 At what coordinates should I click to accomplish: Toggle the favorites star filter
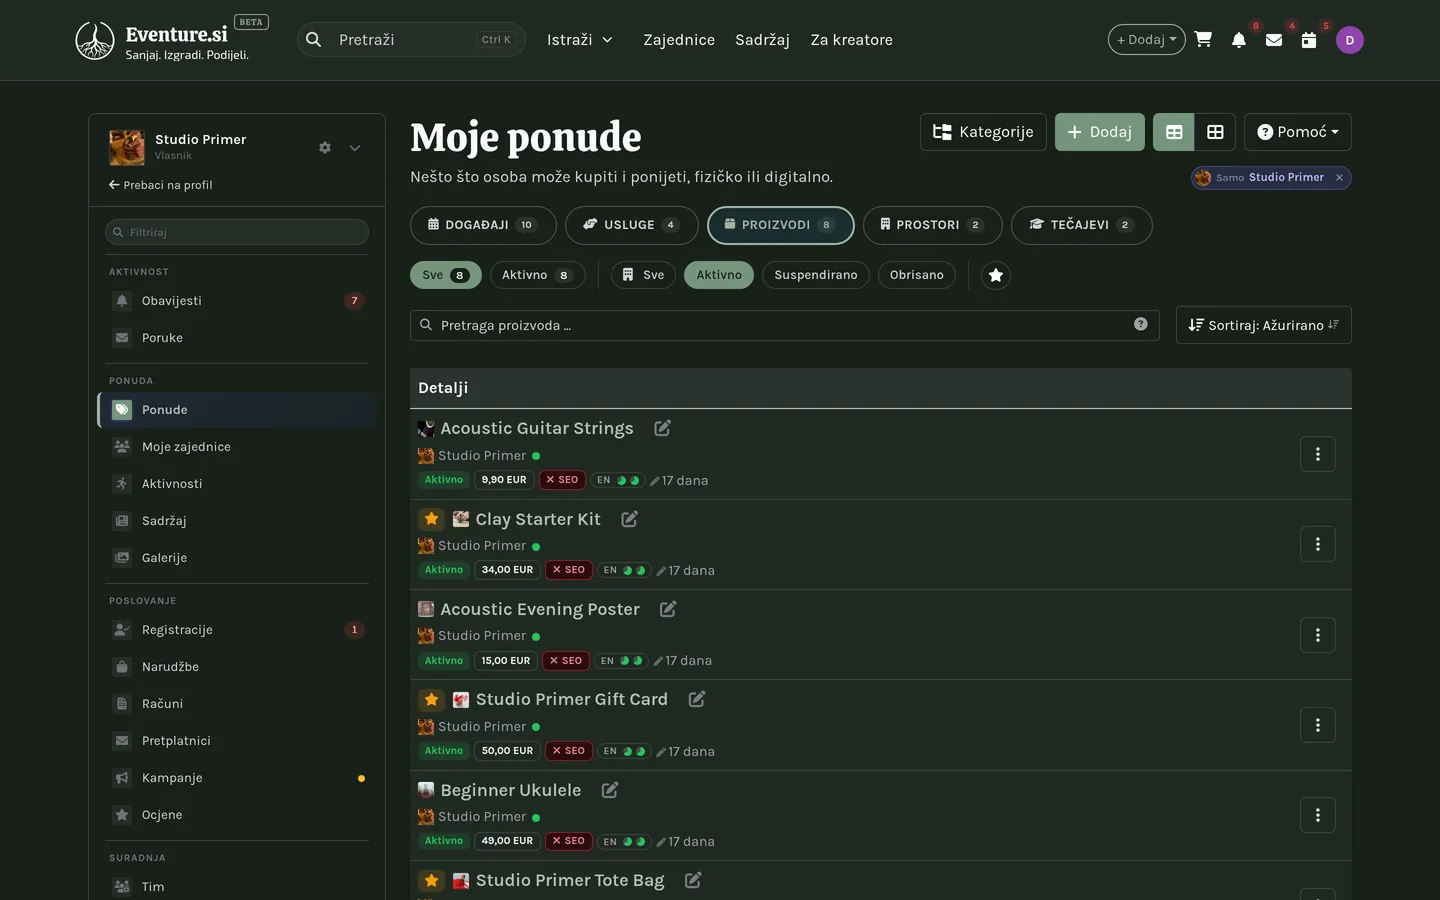(995, 275)
